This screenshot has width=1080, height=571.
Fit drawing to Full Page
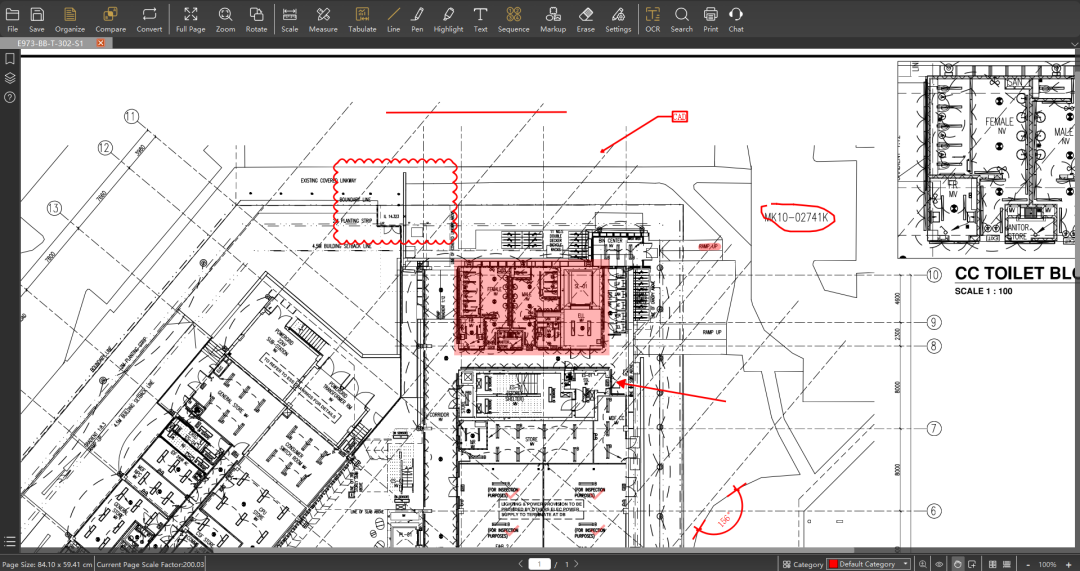tap(191, 19)
